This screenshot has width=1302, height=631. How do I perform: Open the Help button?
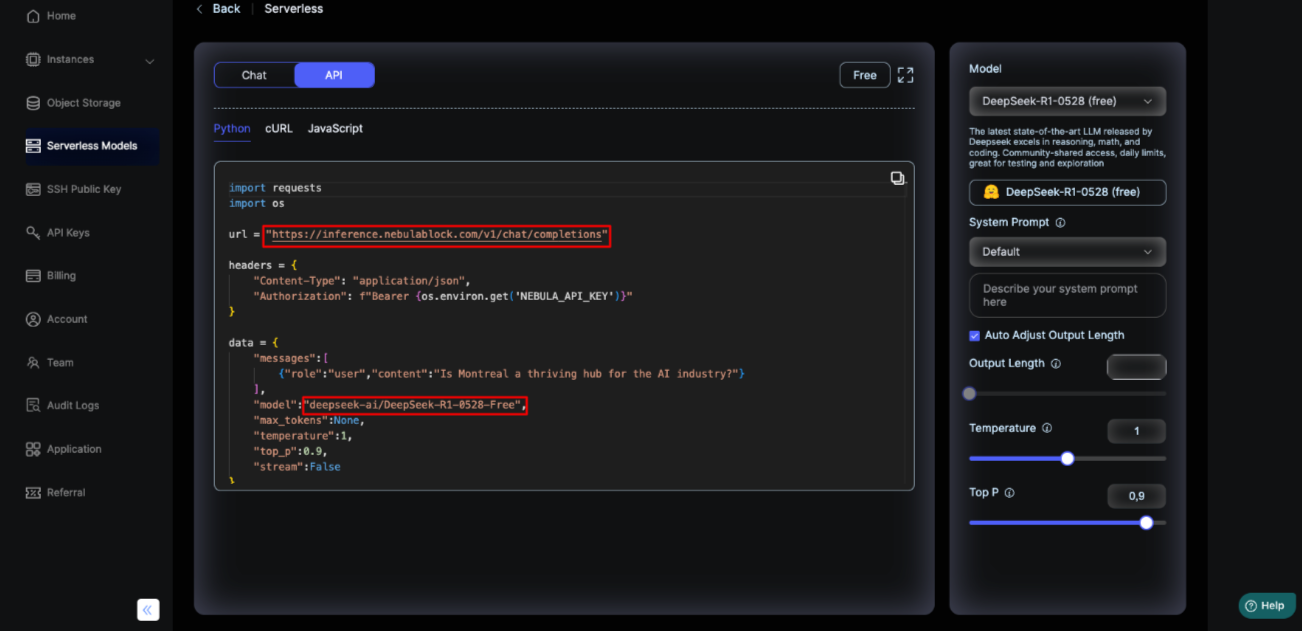(1266, 606)
